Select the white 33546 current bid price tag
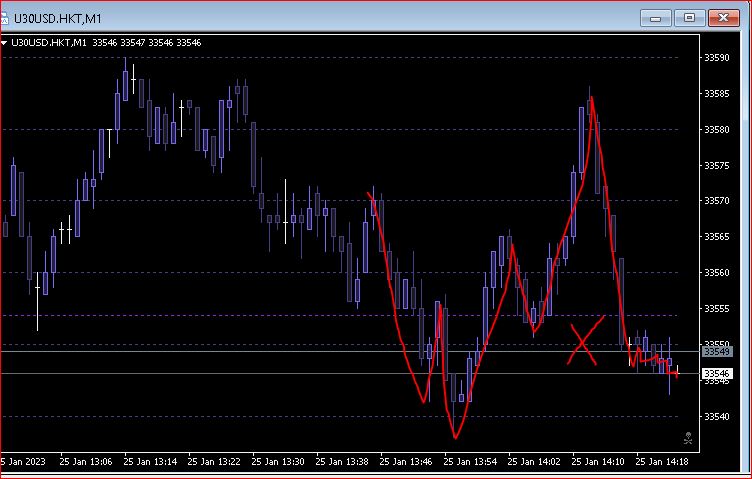This screenshot has width=752, height=479. tap(717, 373)
